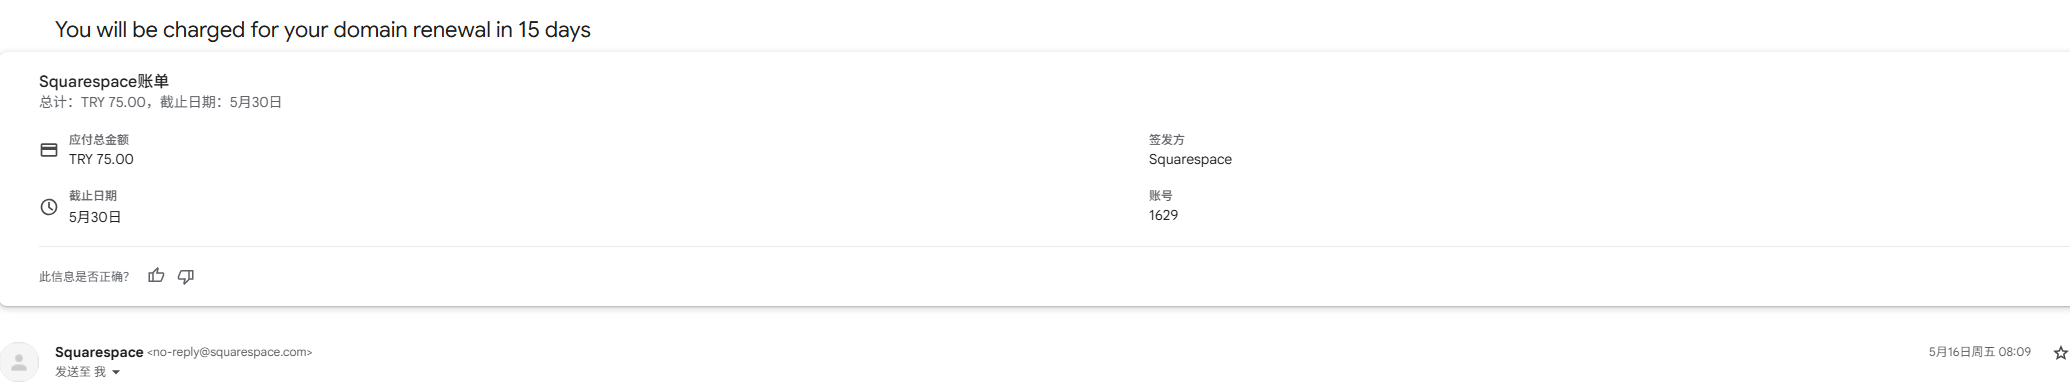Click the 账号 label
The image size is (2070, 390).
pos(1161,196)
